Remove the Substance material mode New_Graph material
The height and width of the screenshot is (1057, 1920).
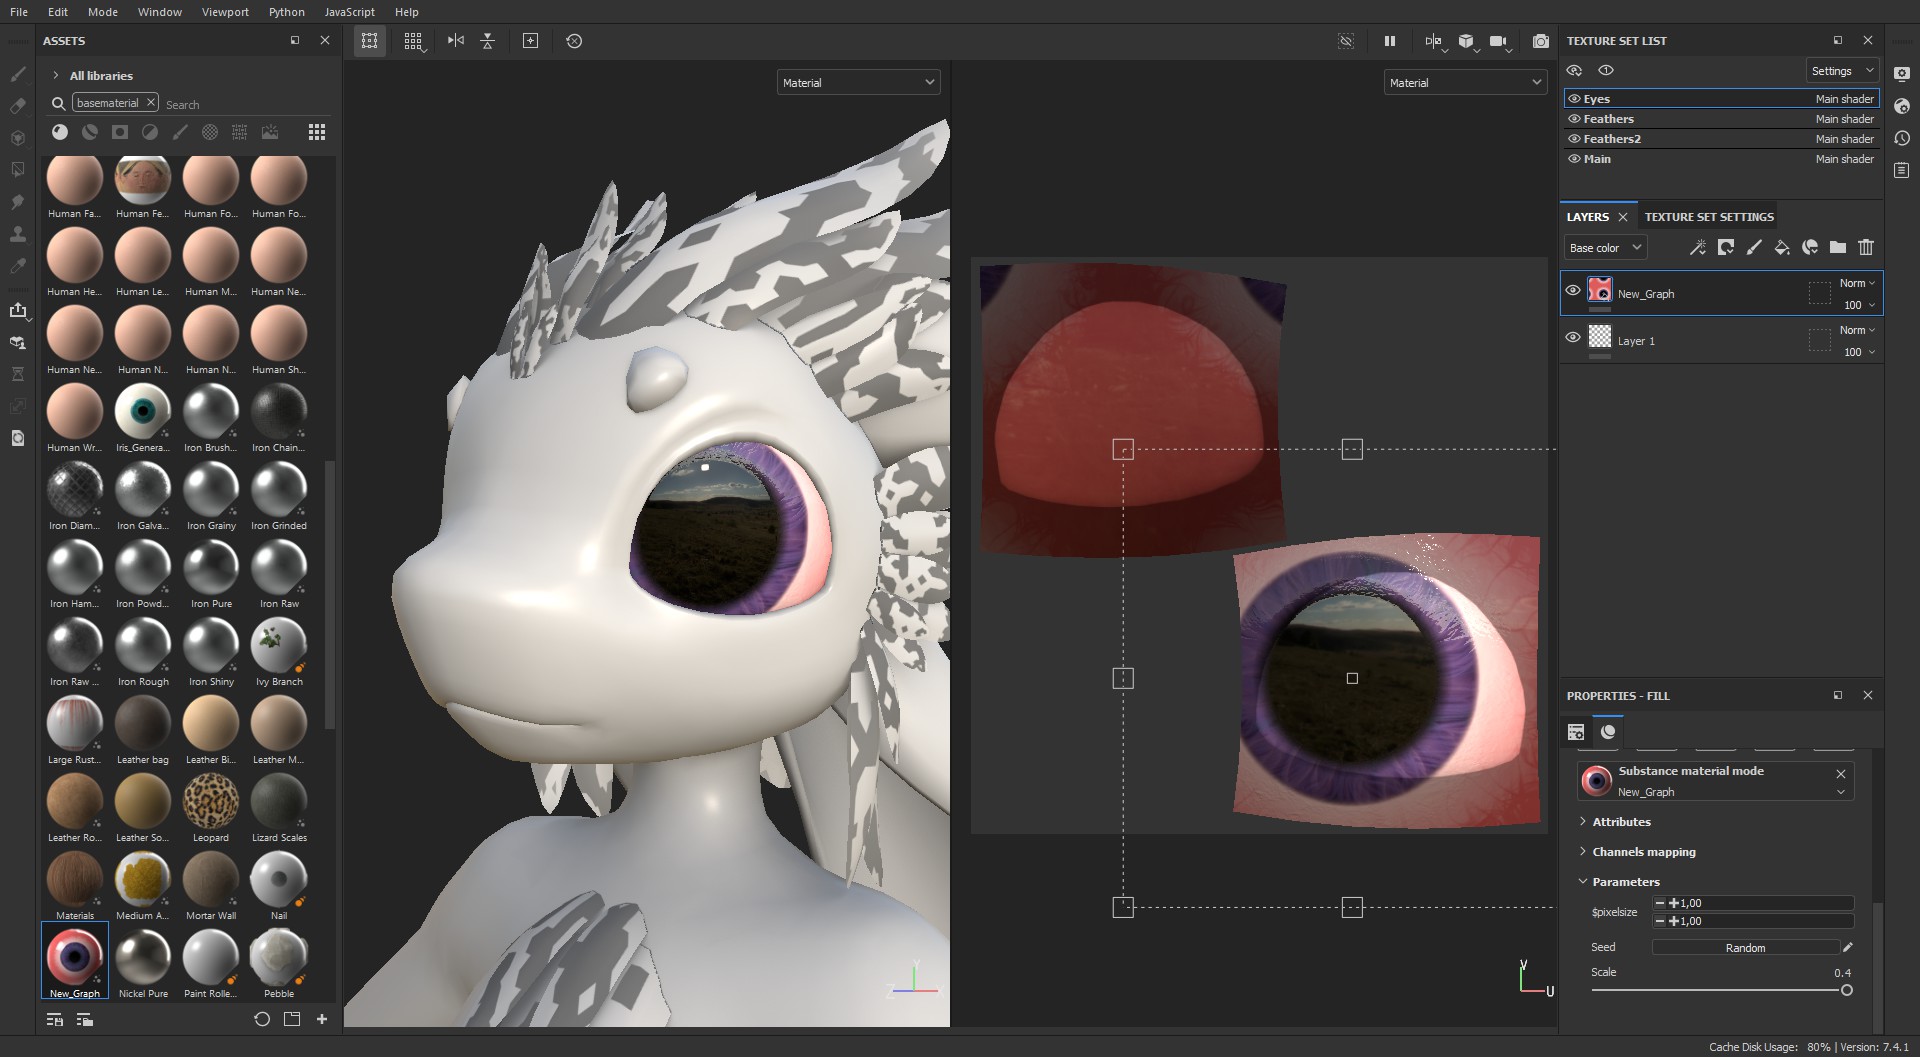click(x=1841, y=774)
